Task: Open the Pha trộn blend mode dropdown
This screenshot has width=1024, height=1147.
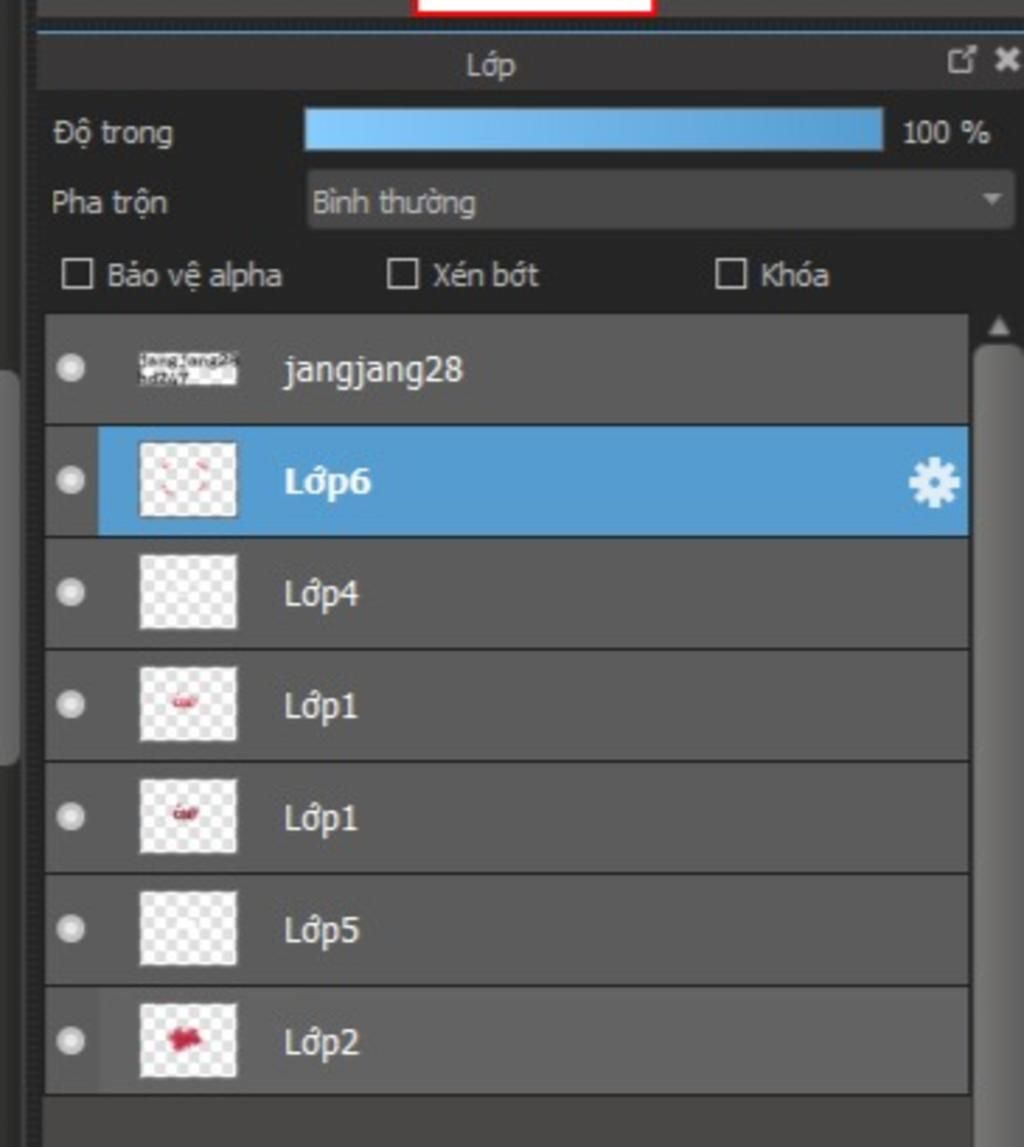Action: tap(660, 200)
